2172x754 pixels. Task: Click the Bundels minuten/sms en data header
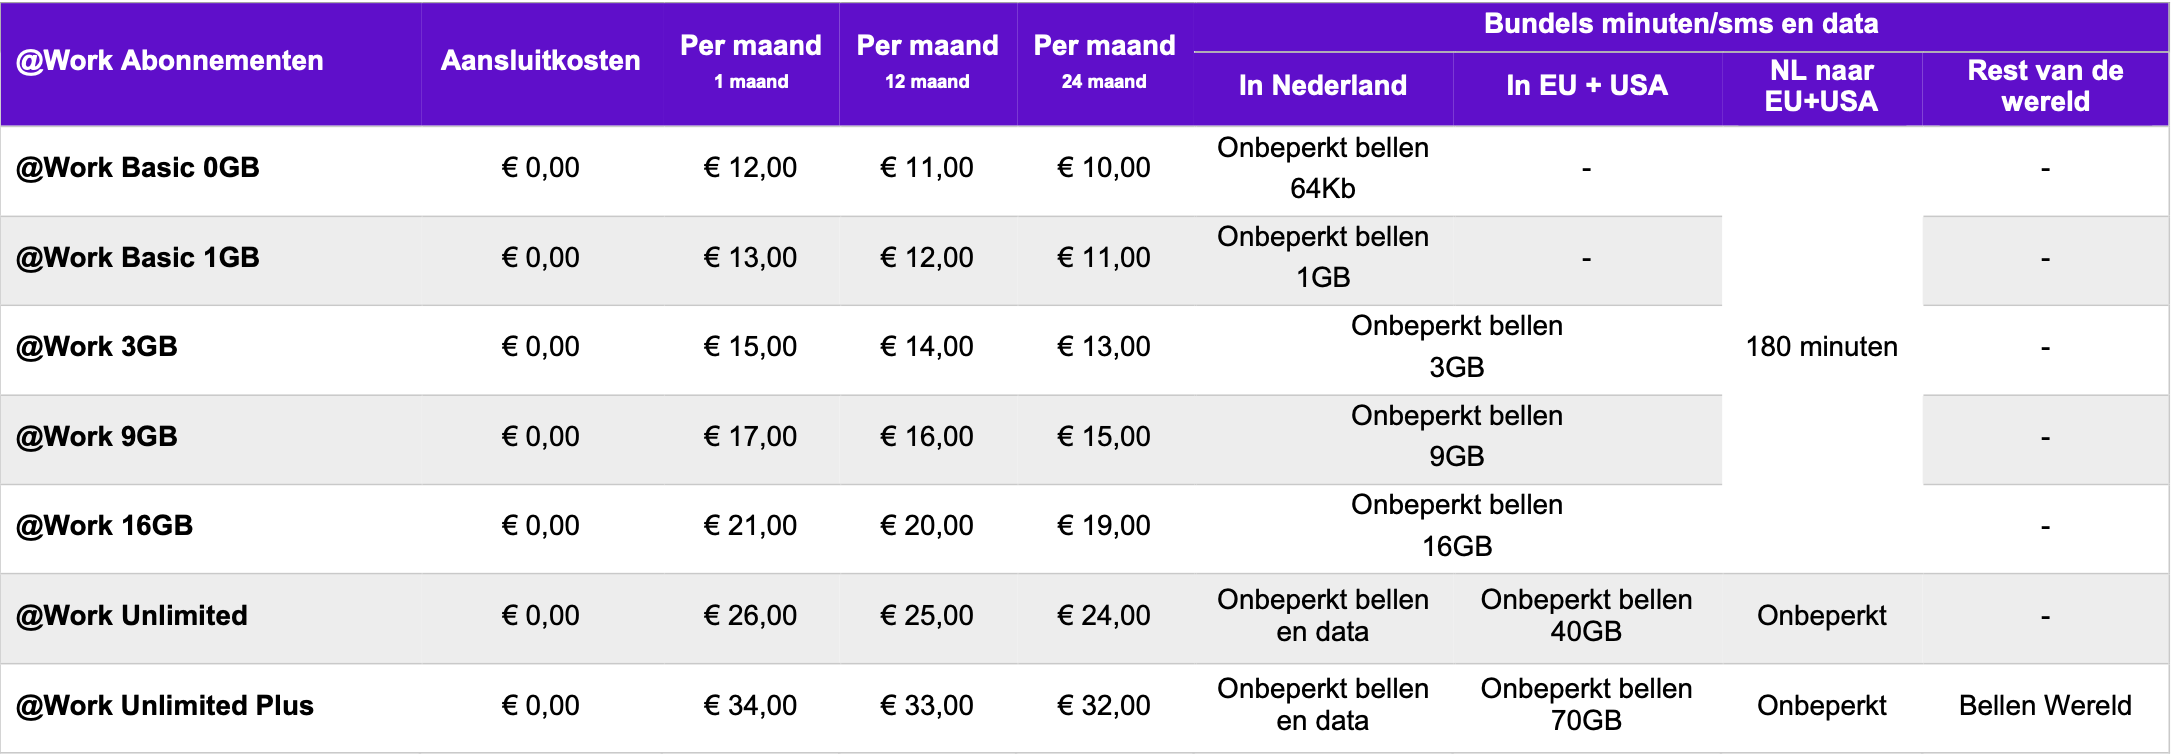click(1681, 24)
